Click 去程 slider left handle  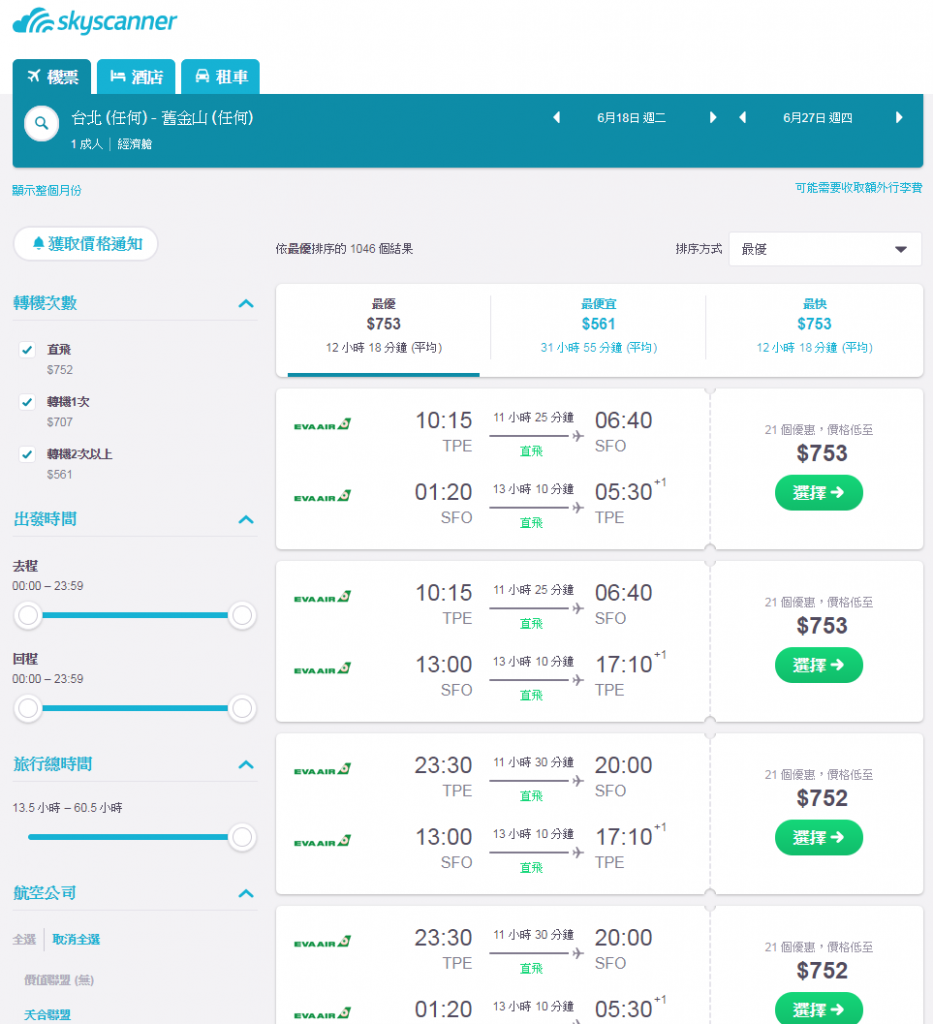click(28, 615)
